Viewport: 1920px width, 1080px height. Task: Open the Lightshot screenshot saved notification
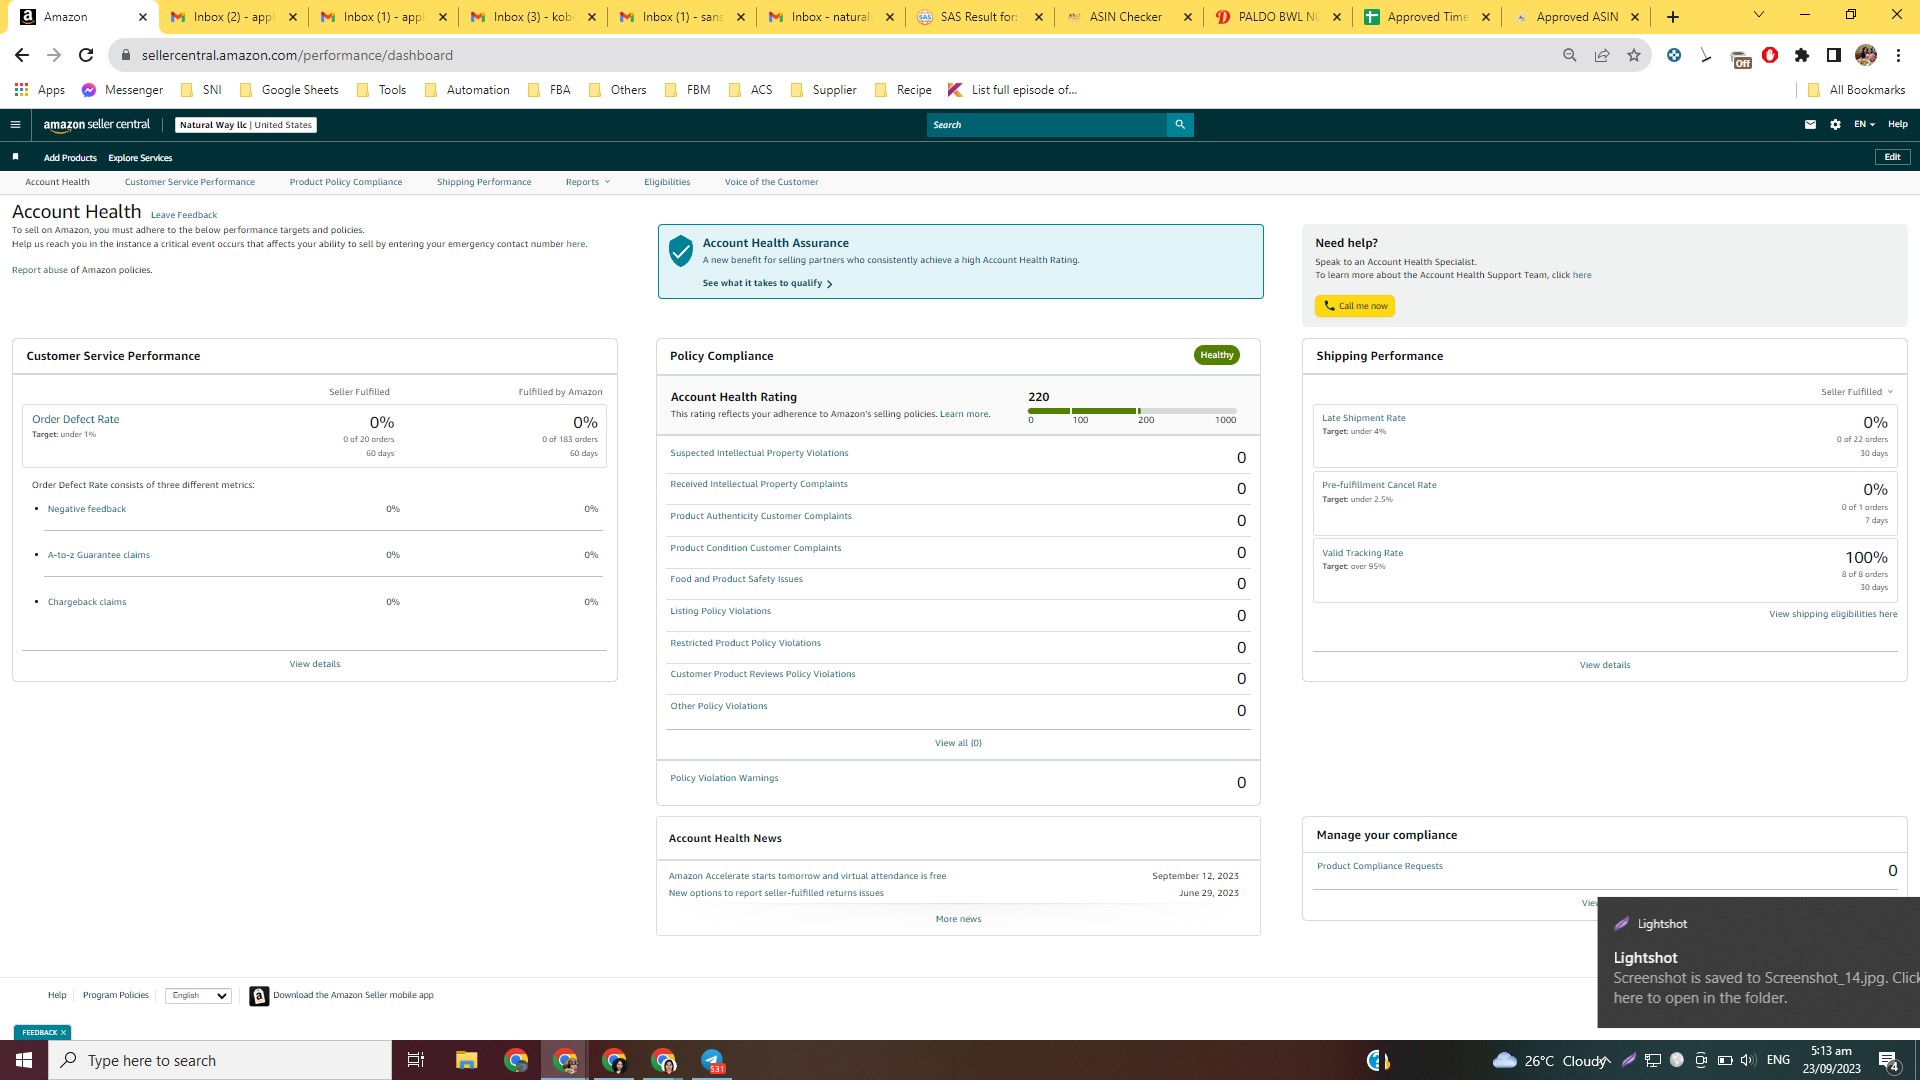(1759, 962)
